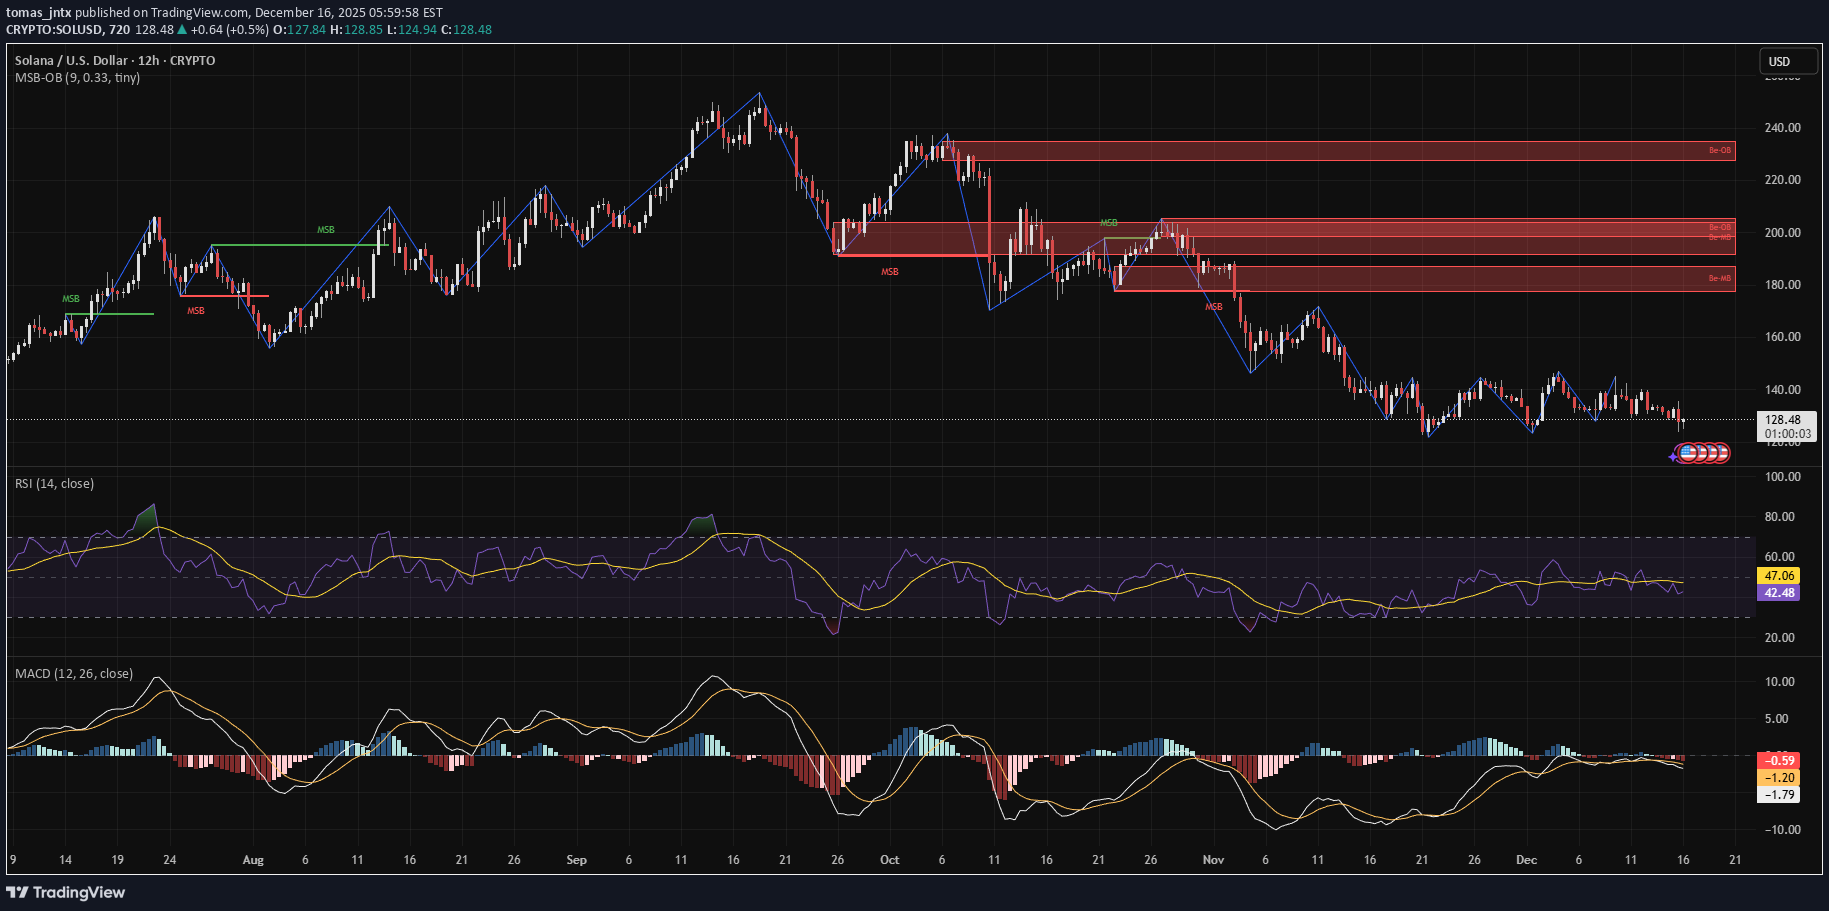This screenshot has height=911, width=1829.
Task: Click the 01:00:03 candle countdown timer
Action: coord(1789,433)
